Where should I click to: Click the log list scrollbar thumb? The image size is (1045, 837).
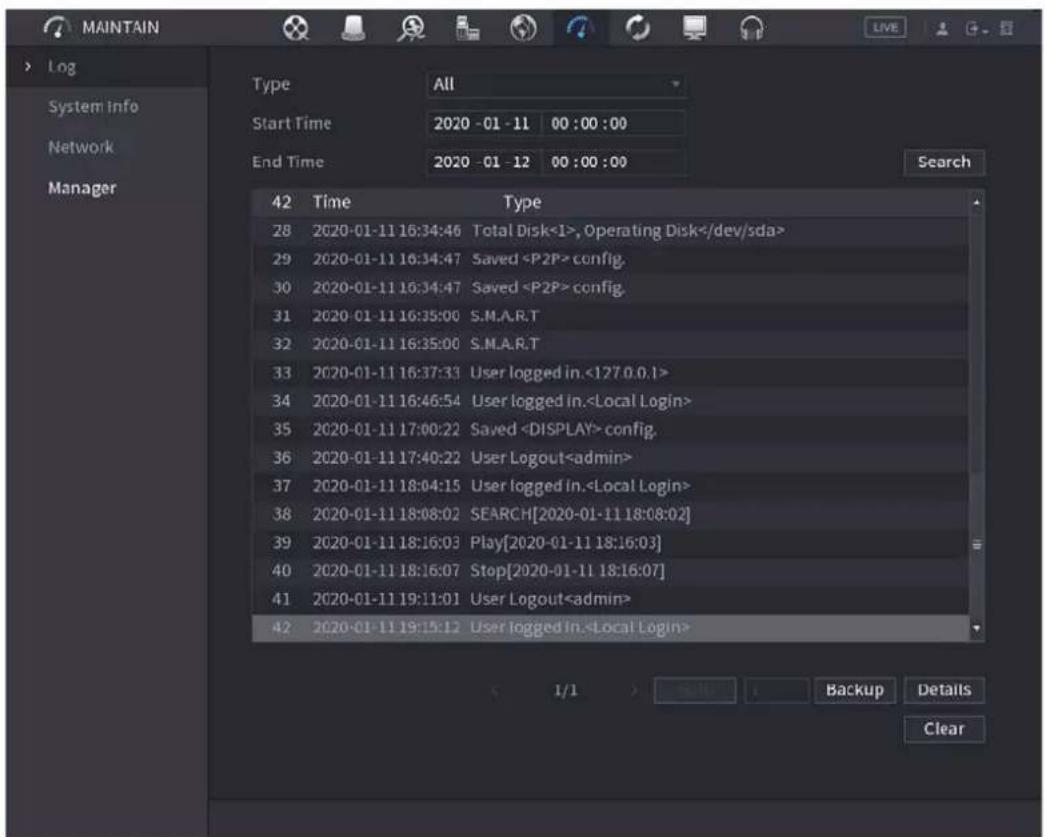977,544
